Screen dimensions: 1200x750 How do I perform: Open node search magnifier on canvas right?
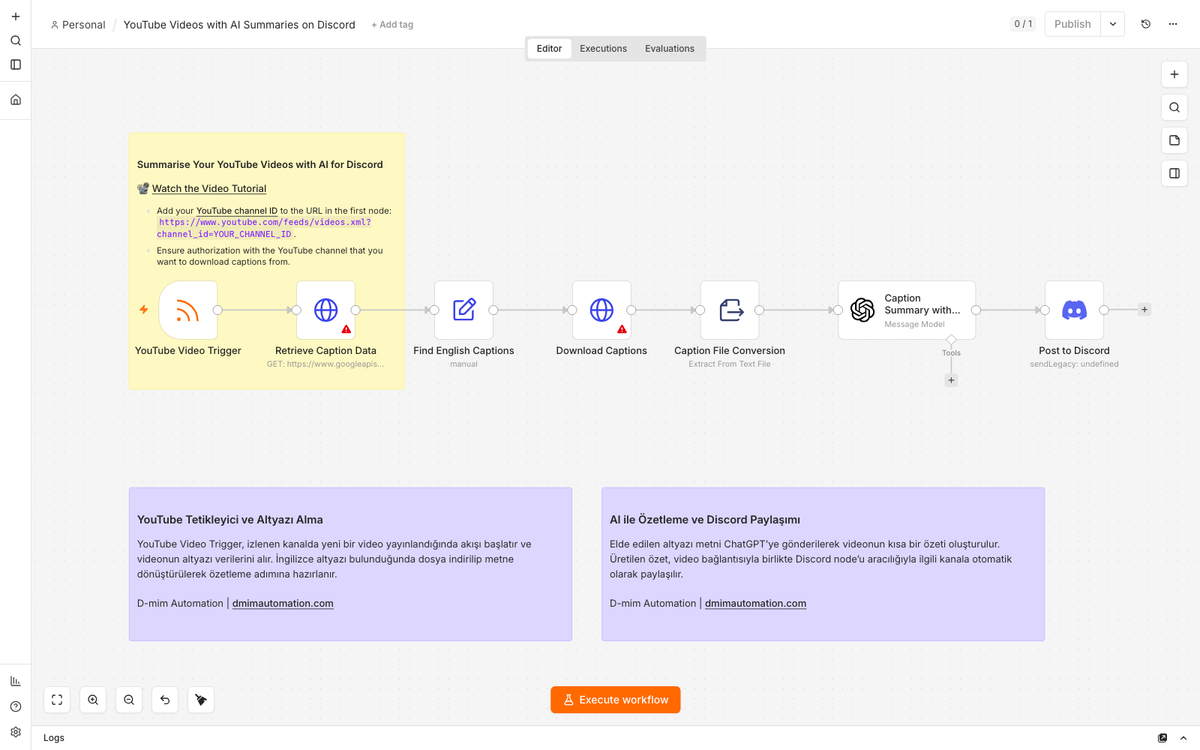pos(1174,107)
